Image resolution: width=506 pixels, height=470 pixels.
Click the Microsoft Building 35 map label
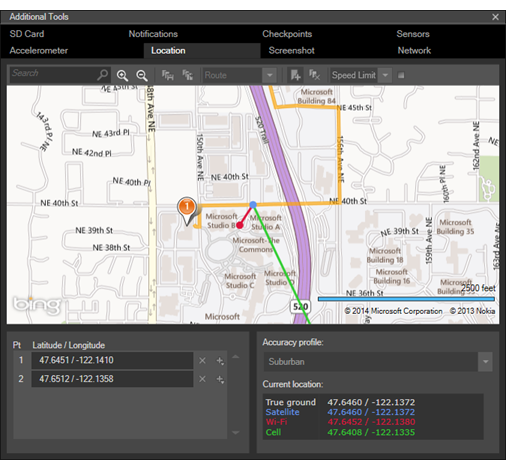pos(455,227)
